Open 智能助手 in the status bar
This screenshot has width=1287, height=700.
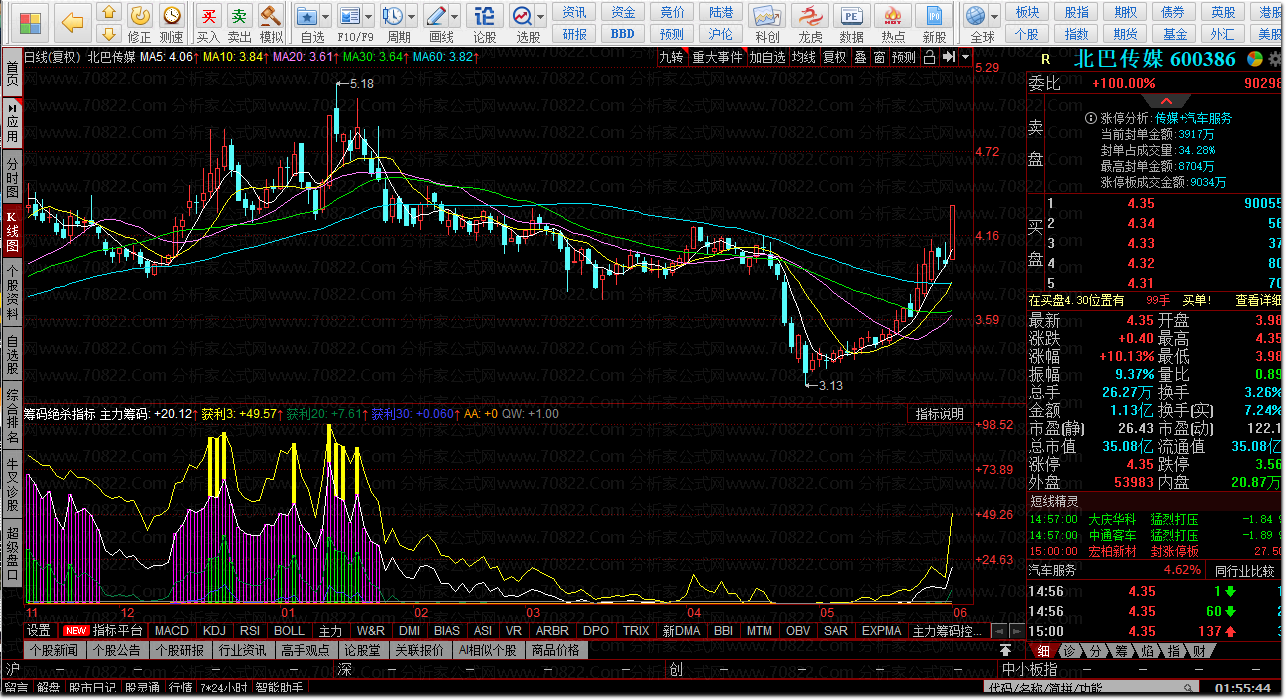click(282, 689)
